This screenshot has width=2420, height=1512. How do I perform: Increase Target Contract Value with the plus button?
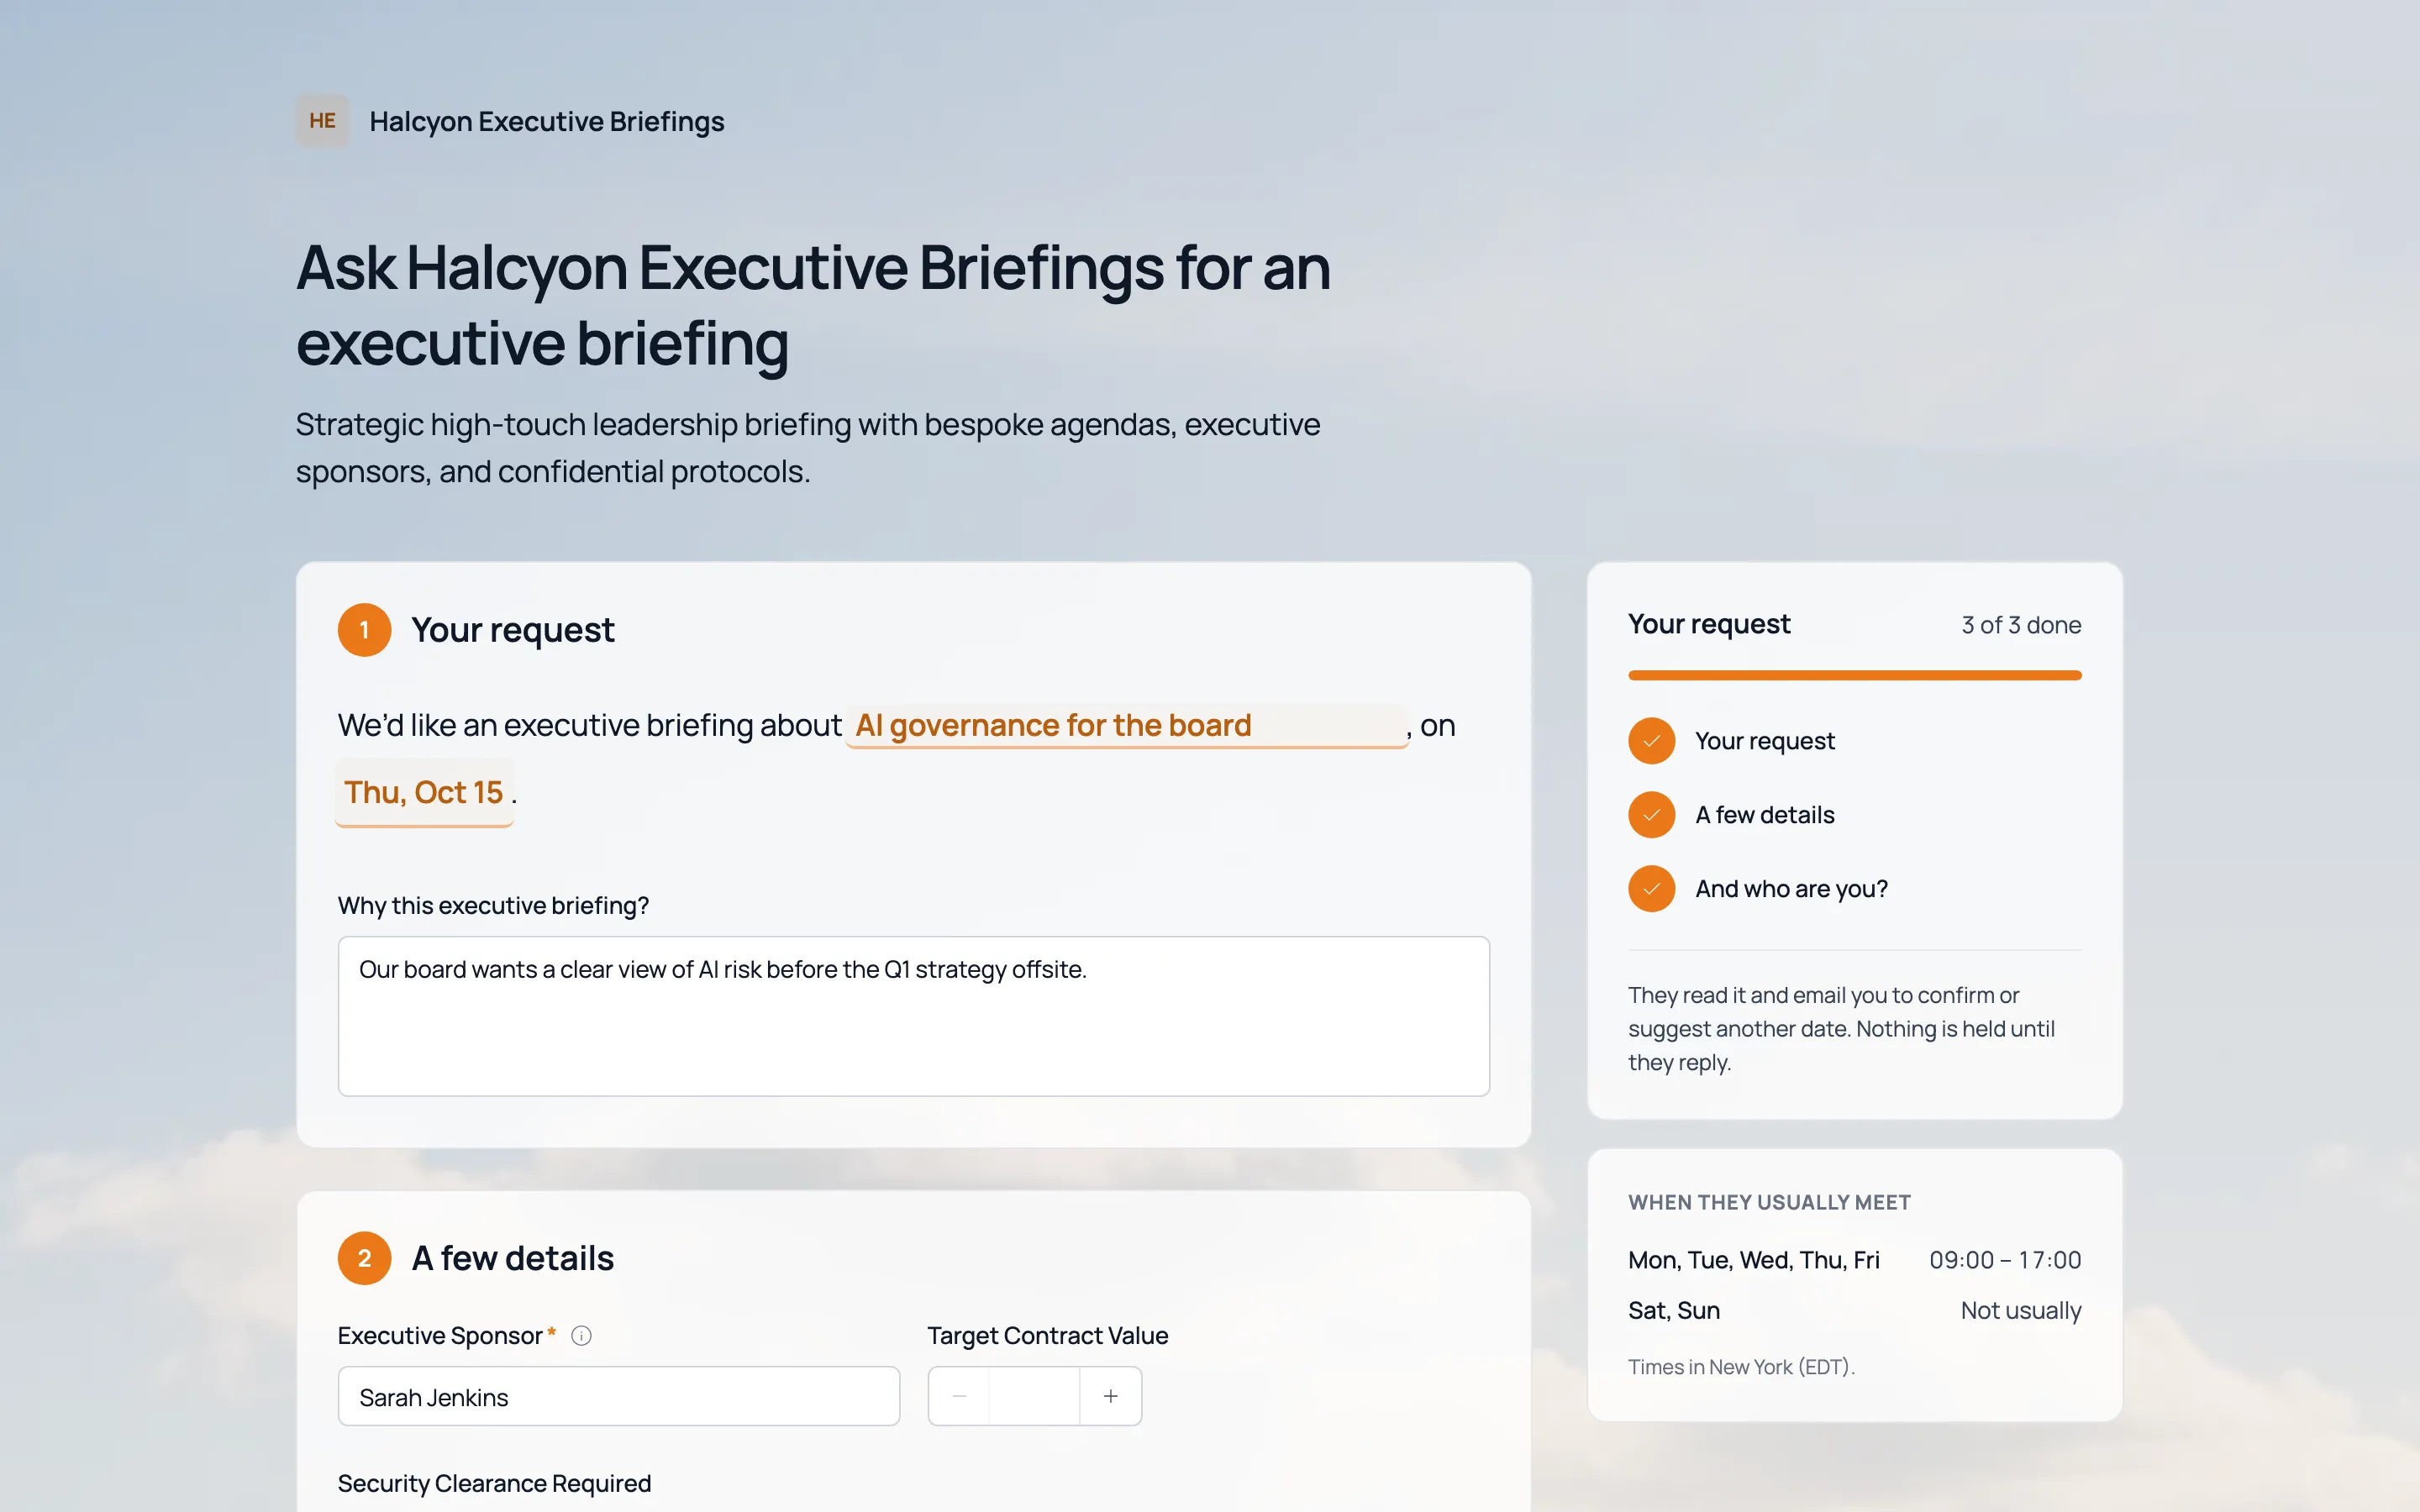click(x=1110, y=1396)
